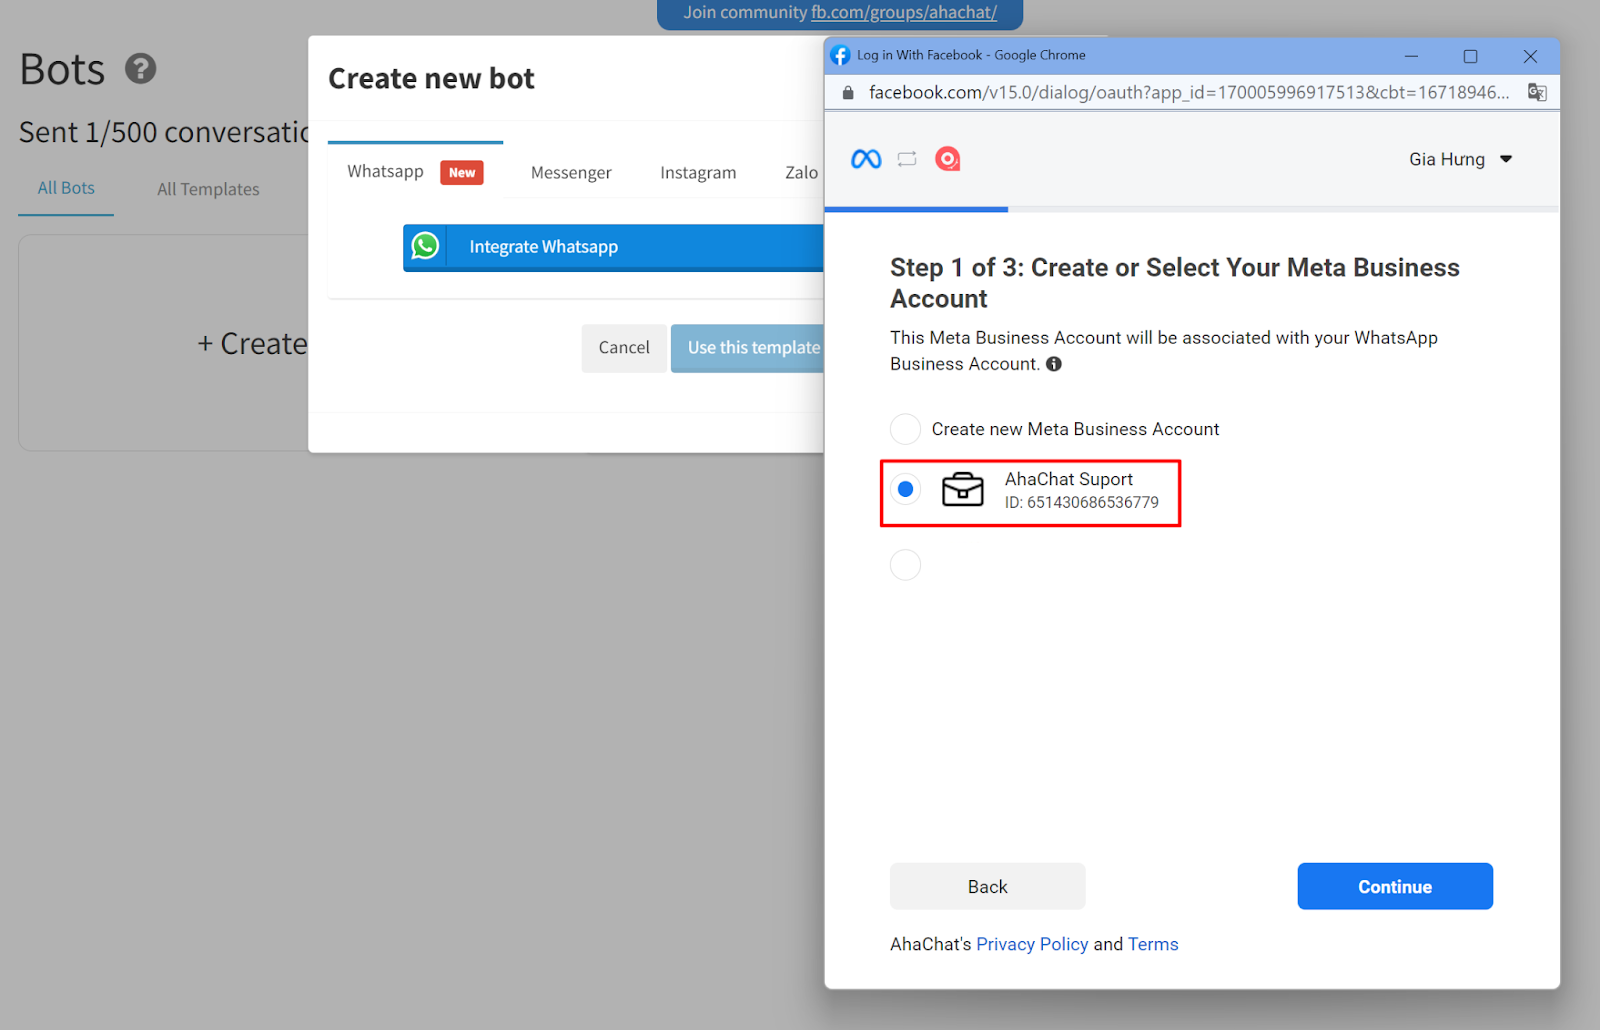This screenshot has height=1030, width=1600.
Task: Click the briefcase icon for AhaChat Suport
Action: (x=963, y=489)
